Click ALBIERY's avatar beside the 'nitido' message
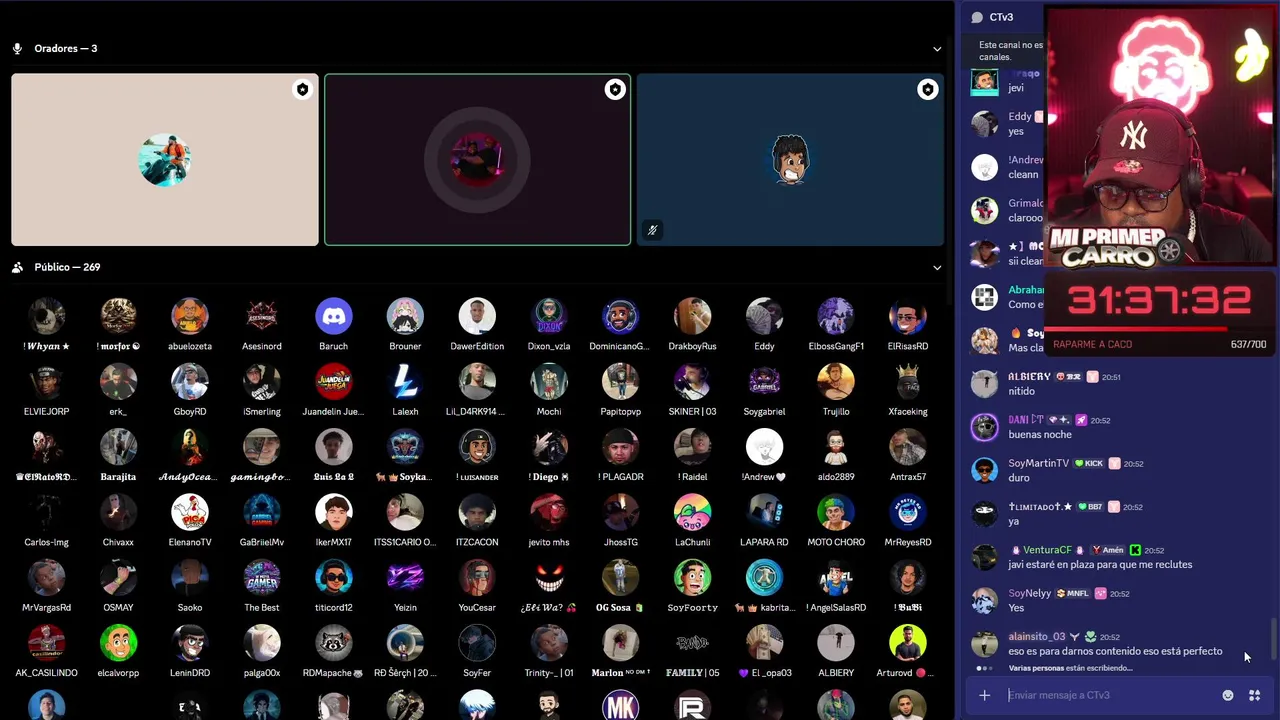The height and width of the screenshot is (720, 1280). point(985,383)
